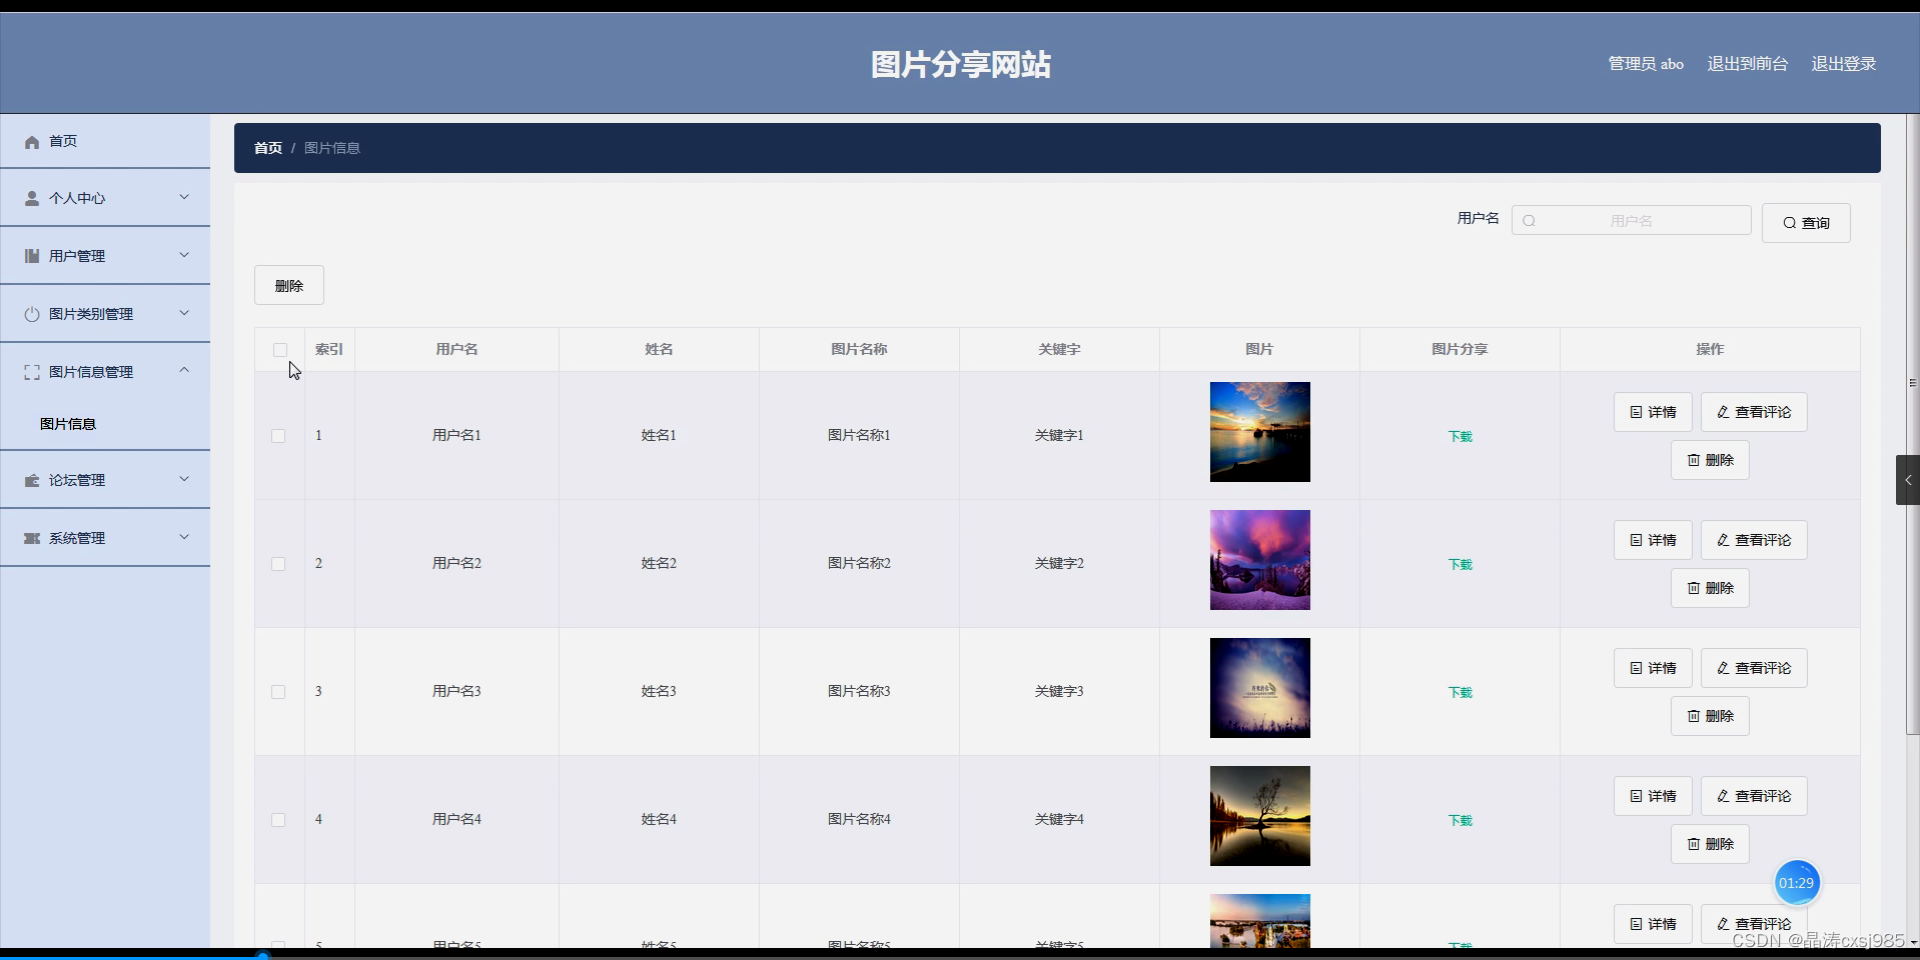Image resolution: width=1920 pixels, height=960 pixels.
Task: Click 退出到前台 in the header
Action: [x=1747, y=64]
